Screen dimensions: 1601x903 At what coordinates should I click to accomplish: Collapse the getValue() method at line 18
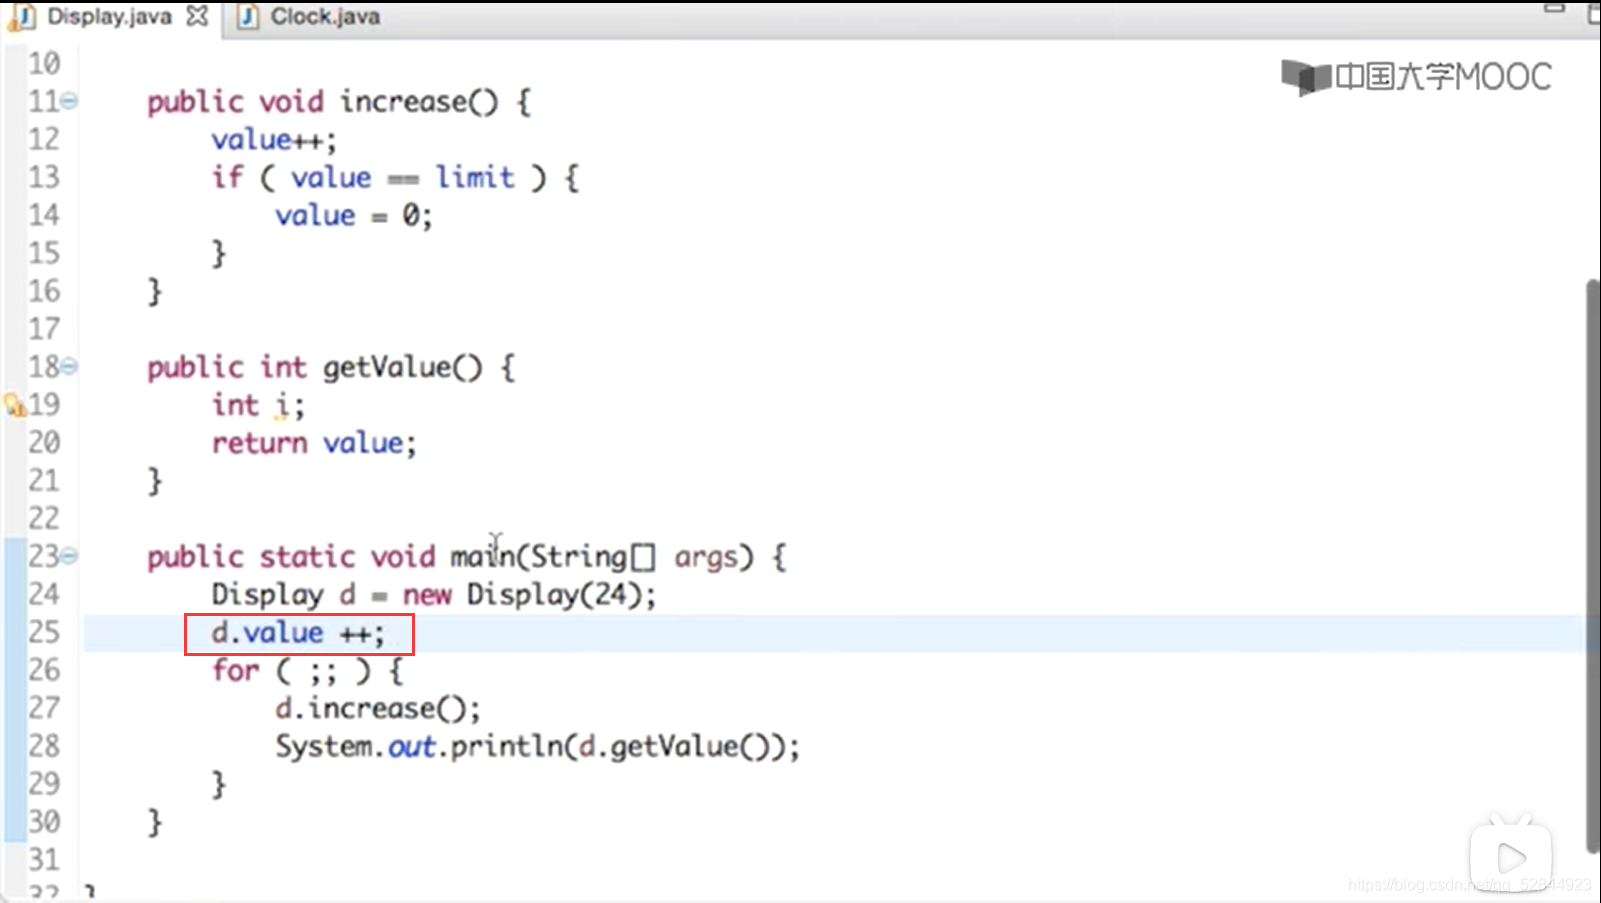coord(69,367)
